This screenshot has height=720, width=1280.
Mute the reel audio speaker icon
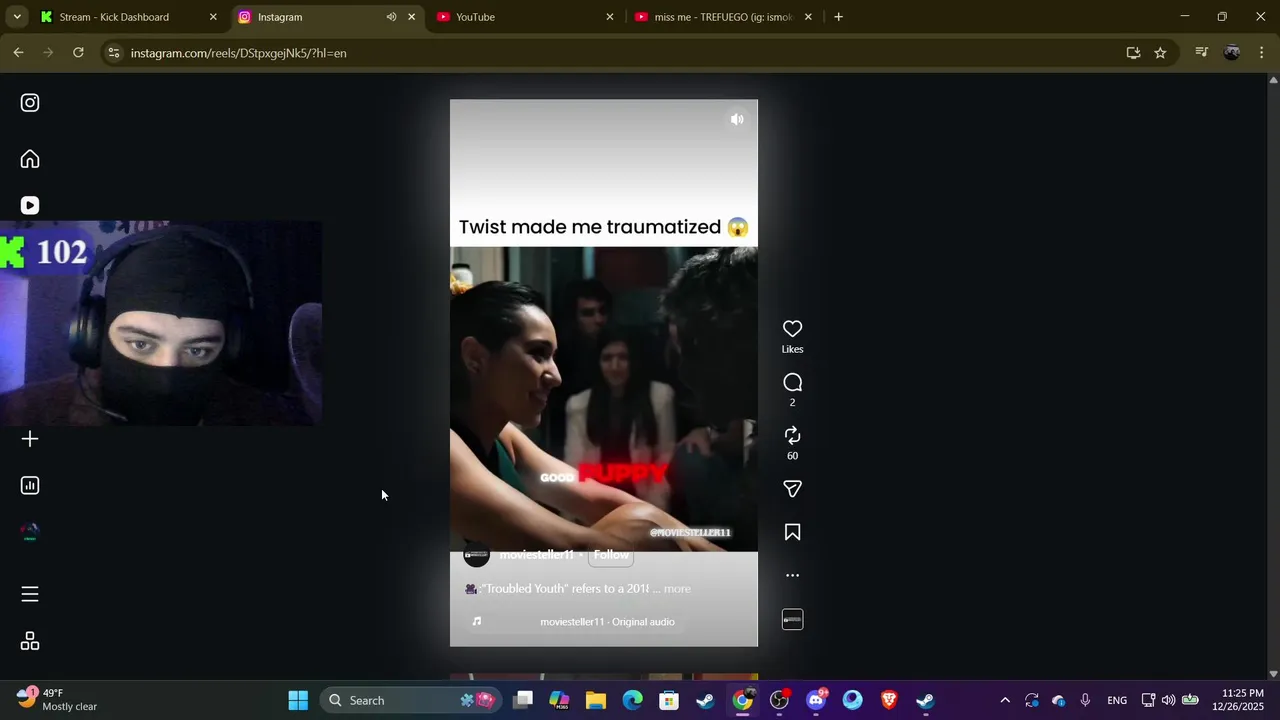pyautogui.click(x=737, y=119)
